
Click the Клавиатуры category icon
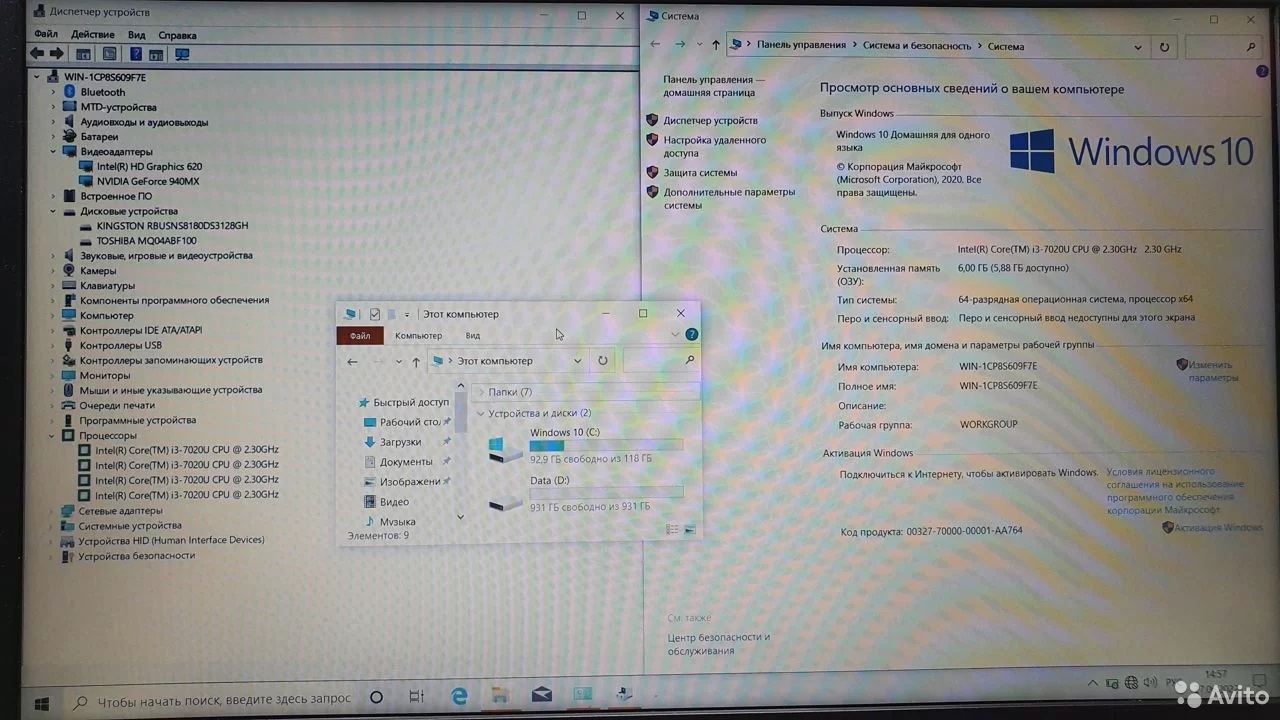click(69, 285)
